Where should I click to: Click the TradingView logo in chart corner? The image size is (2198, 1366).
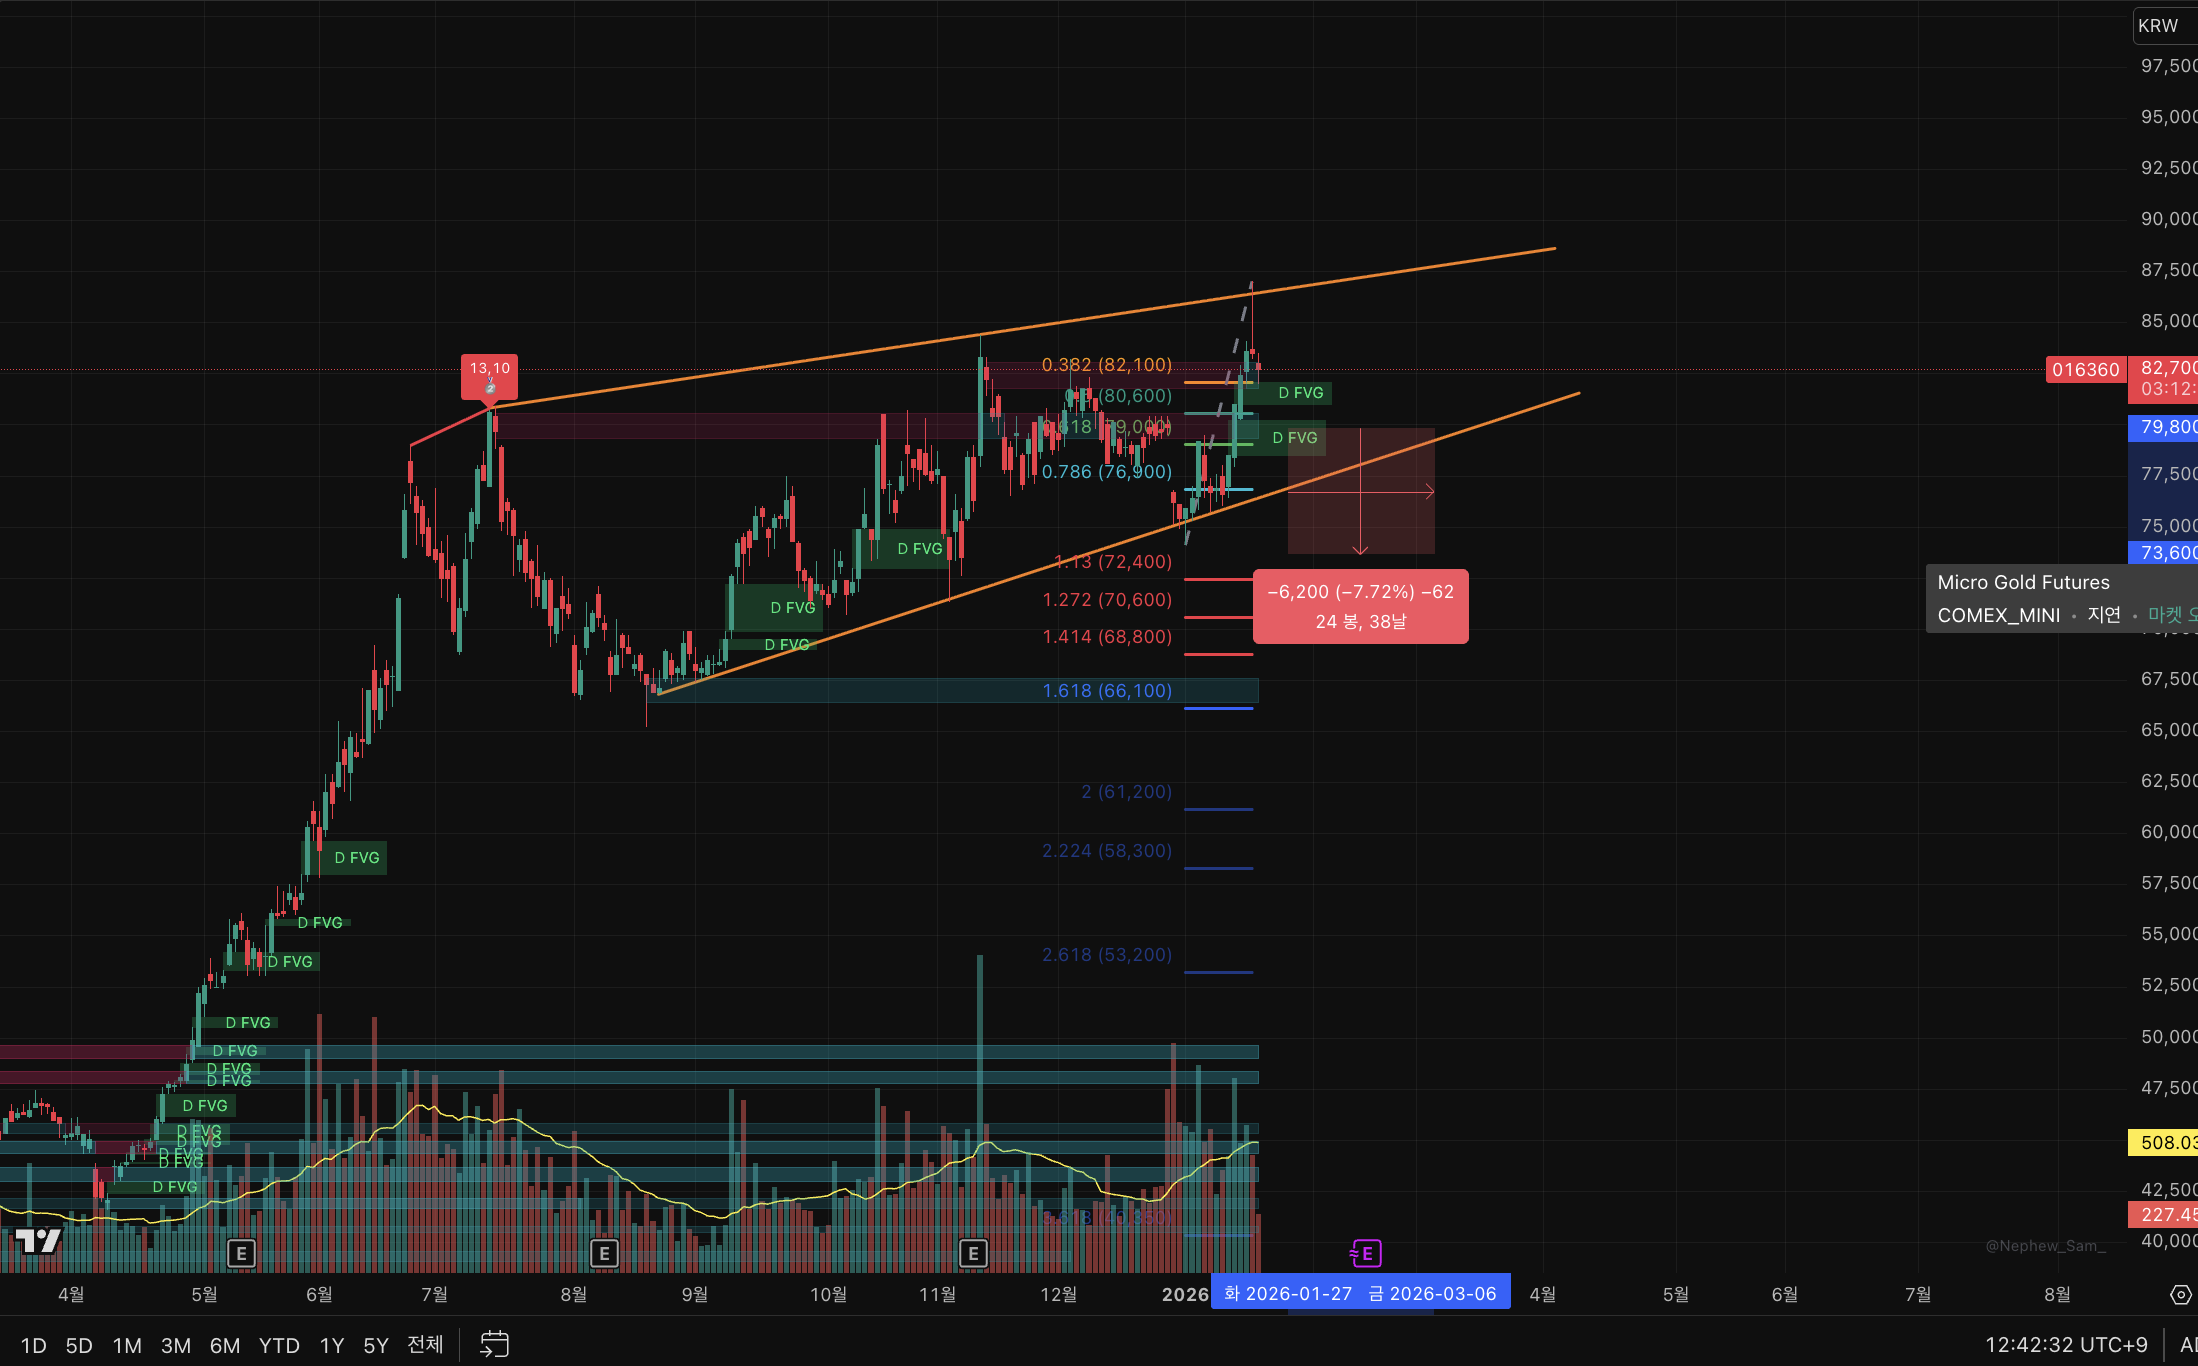pyautogui.click(x=38, y=1241)
